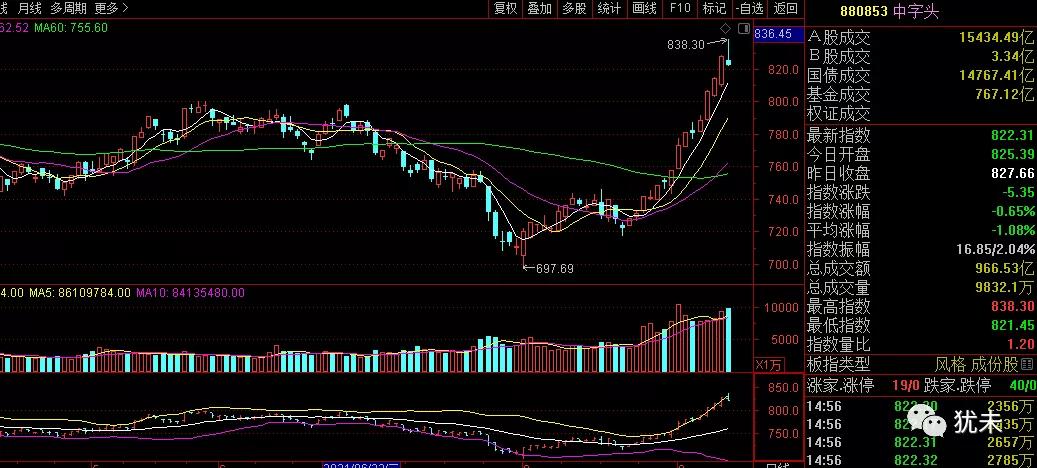This screenshot has height=468, width=1037.
Task: Click the B股成交 row
Action: tap(921, 57)
